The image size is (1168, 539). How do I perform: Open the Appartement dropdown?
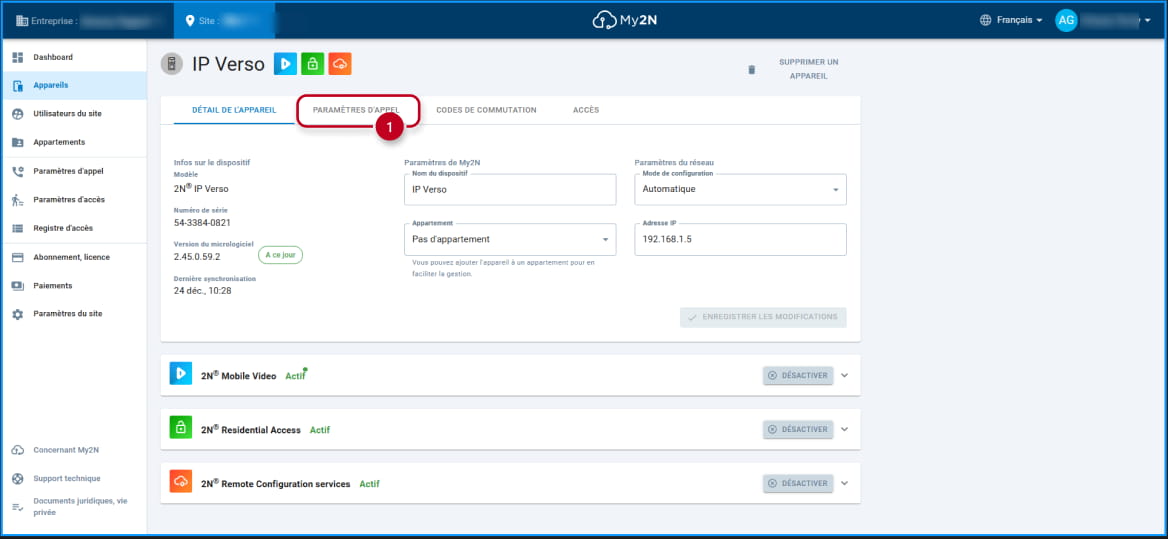tap(510, 240)
